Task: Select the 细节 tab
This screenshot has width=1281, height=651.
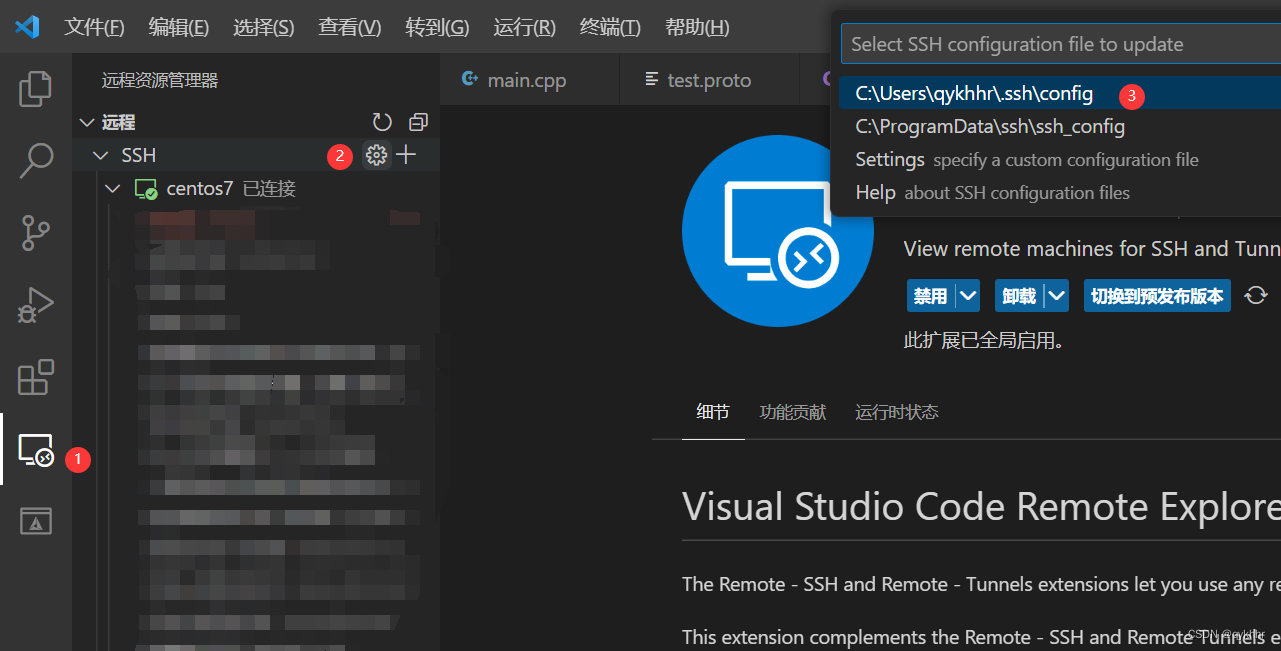Action: point(713,412)
